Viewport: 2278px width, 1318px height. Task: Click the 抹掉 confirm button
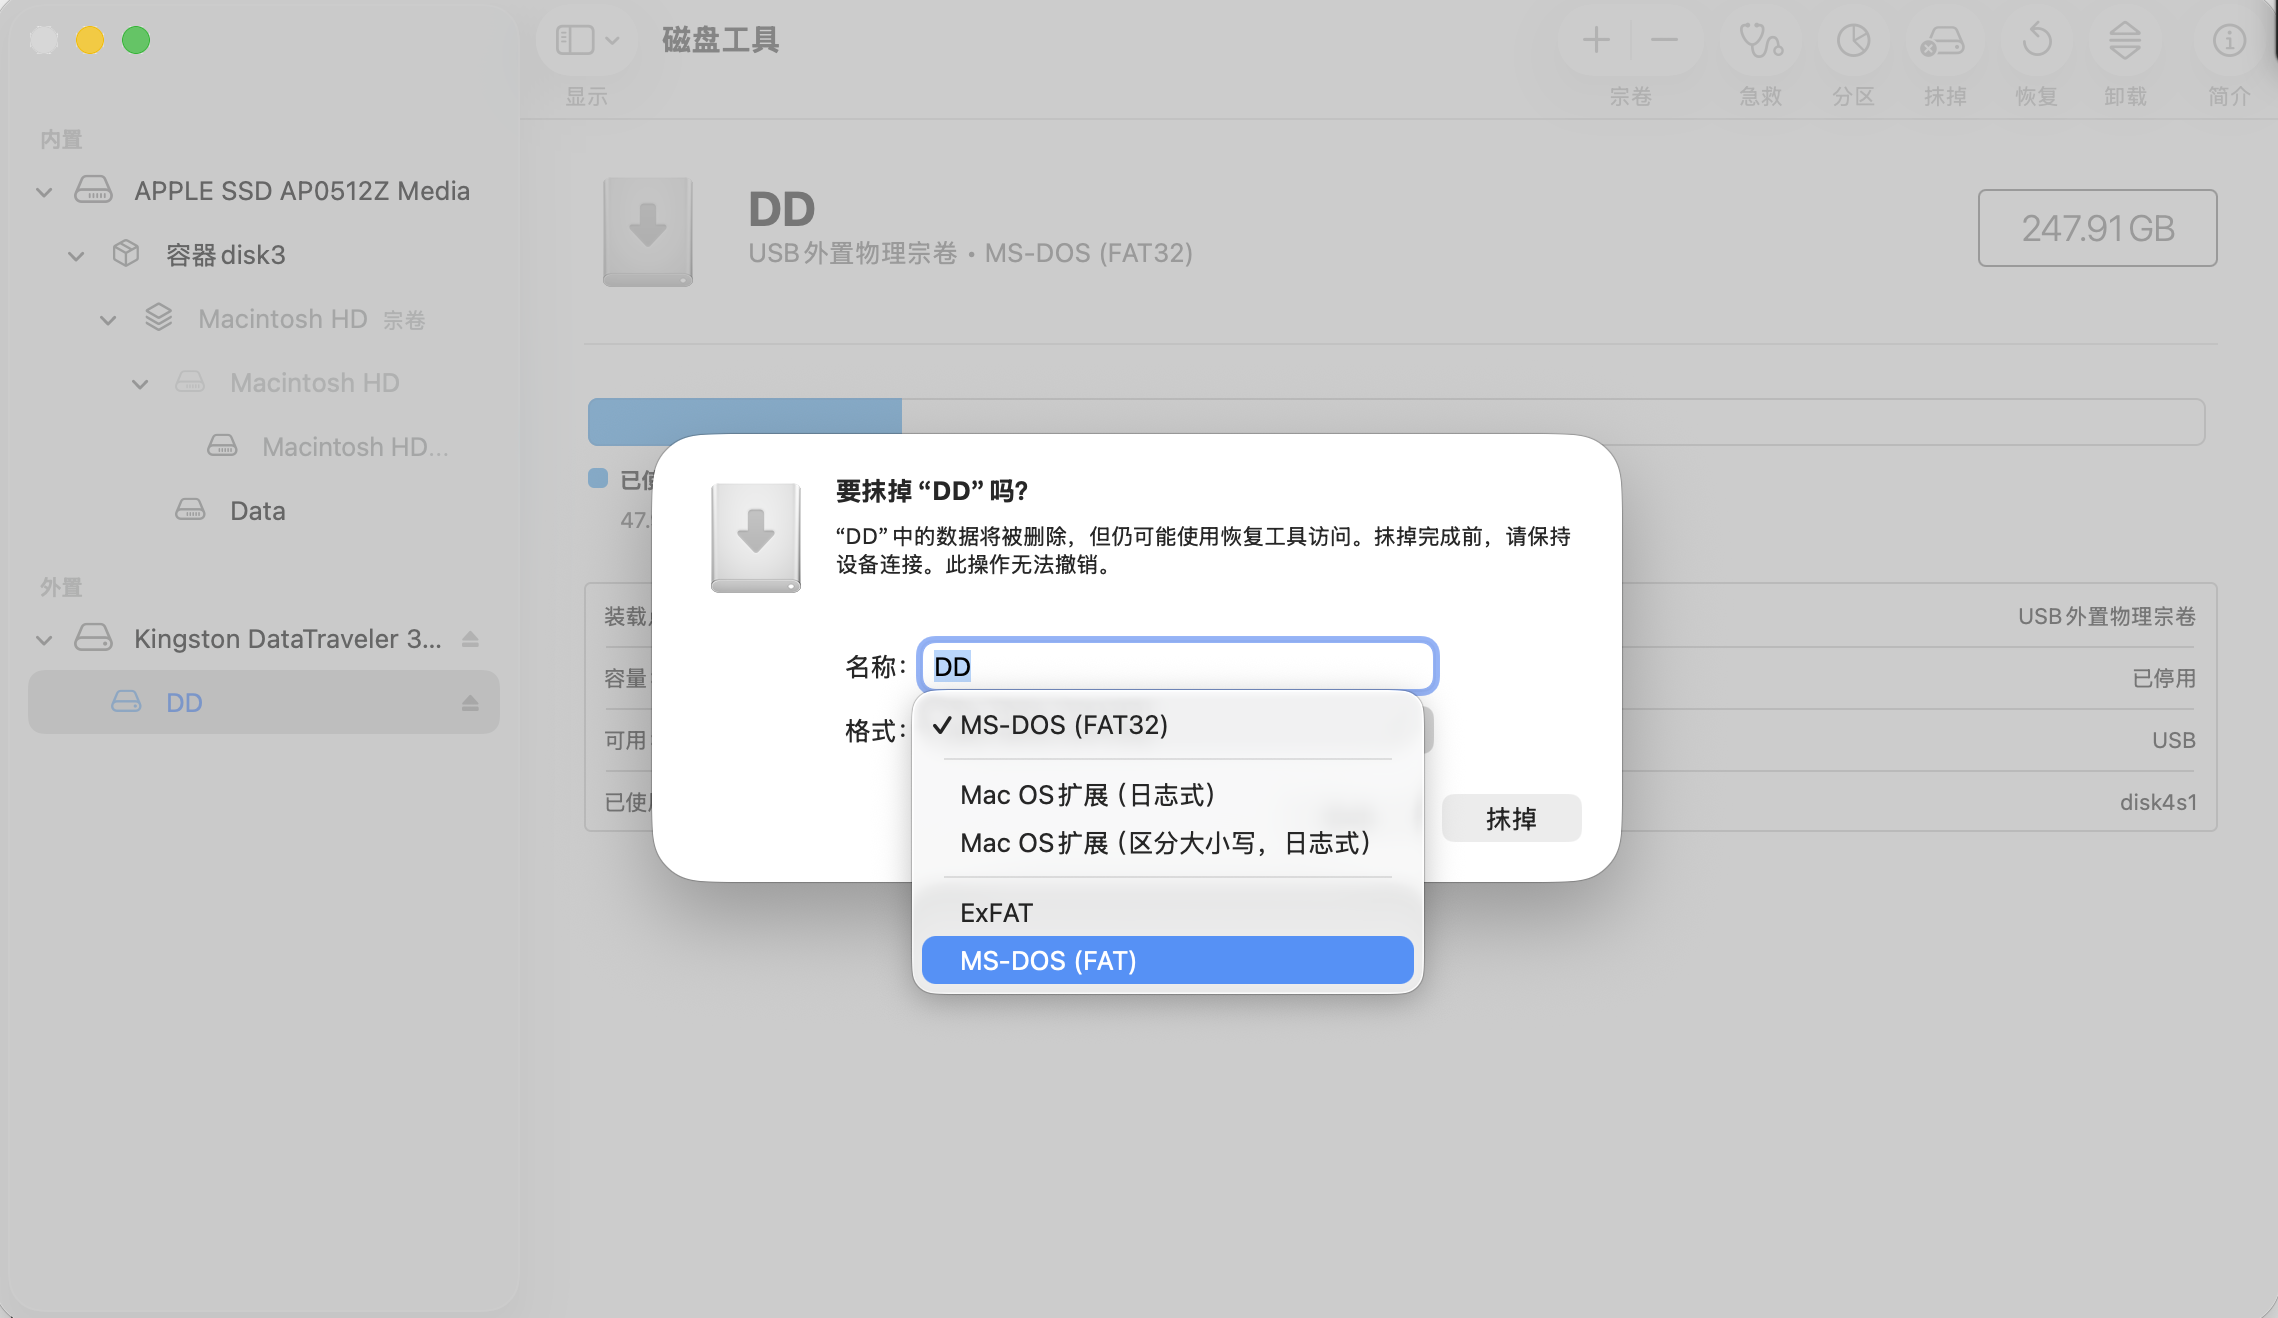click(x=1510, y=817)
